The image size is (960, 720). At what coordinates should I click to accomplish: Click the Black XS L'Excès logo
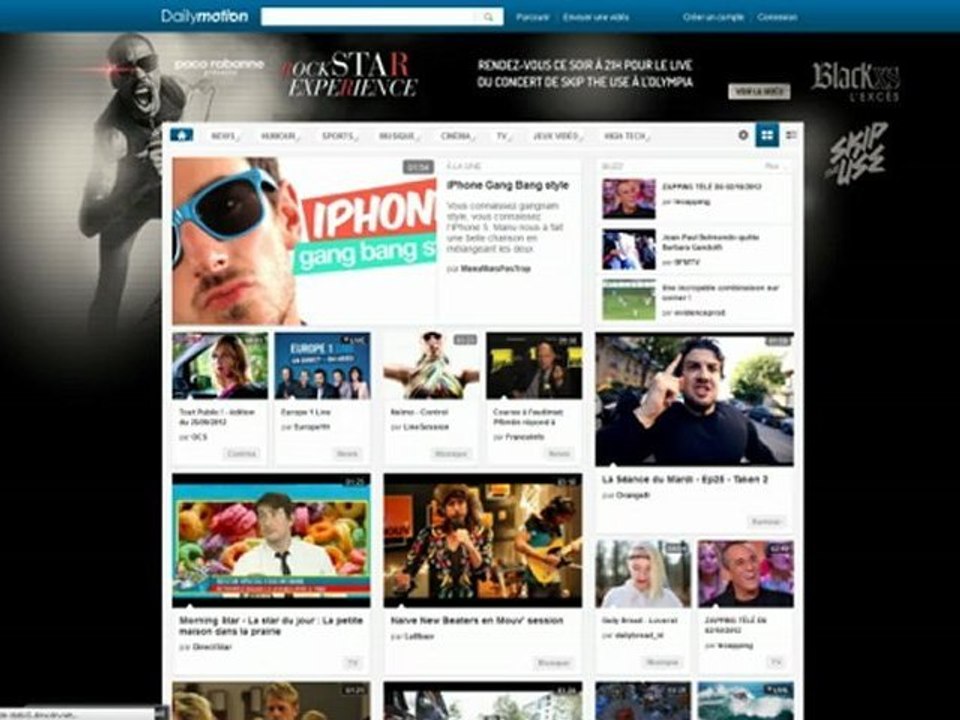[856, 81]
